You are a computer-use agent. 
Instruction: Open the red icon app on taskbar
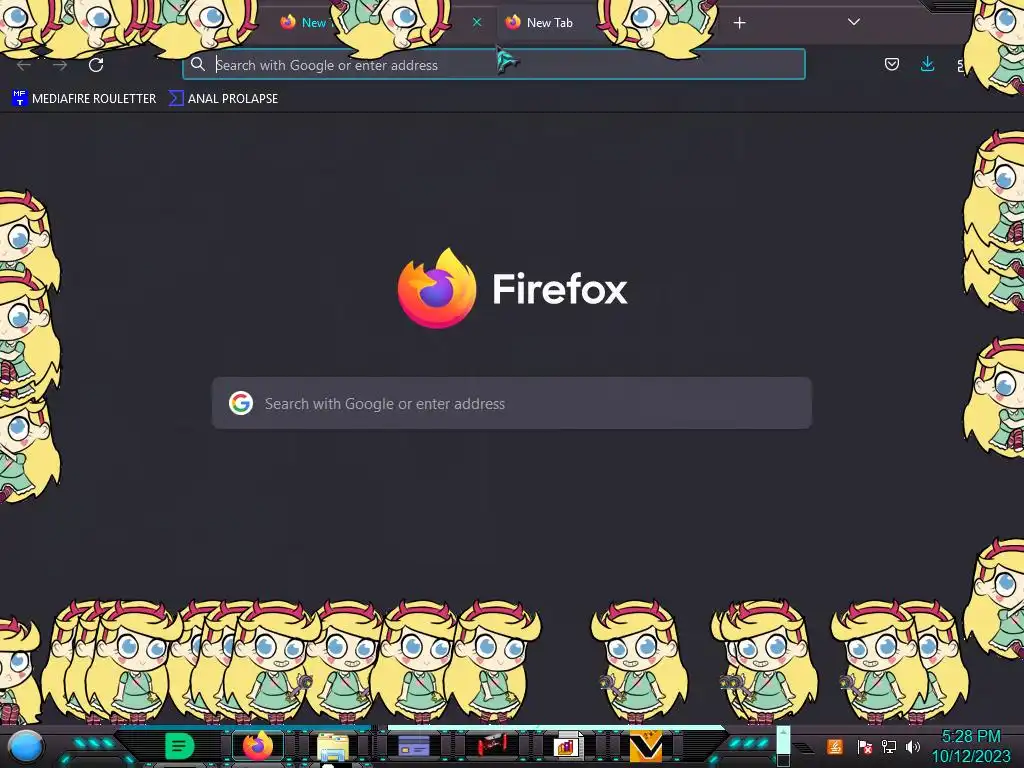[x=492, y=746]
